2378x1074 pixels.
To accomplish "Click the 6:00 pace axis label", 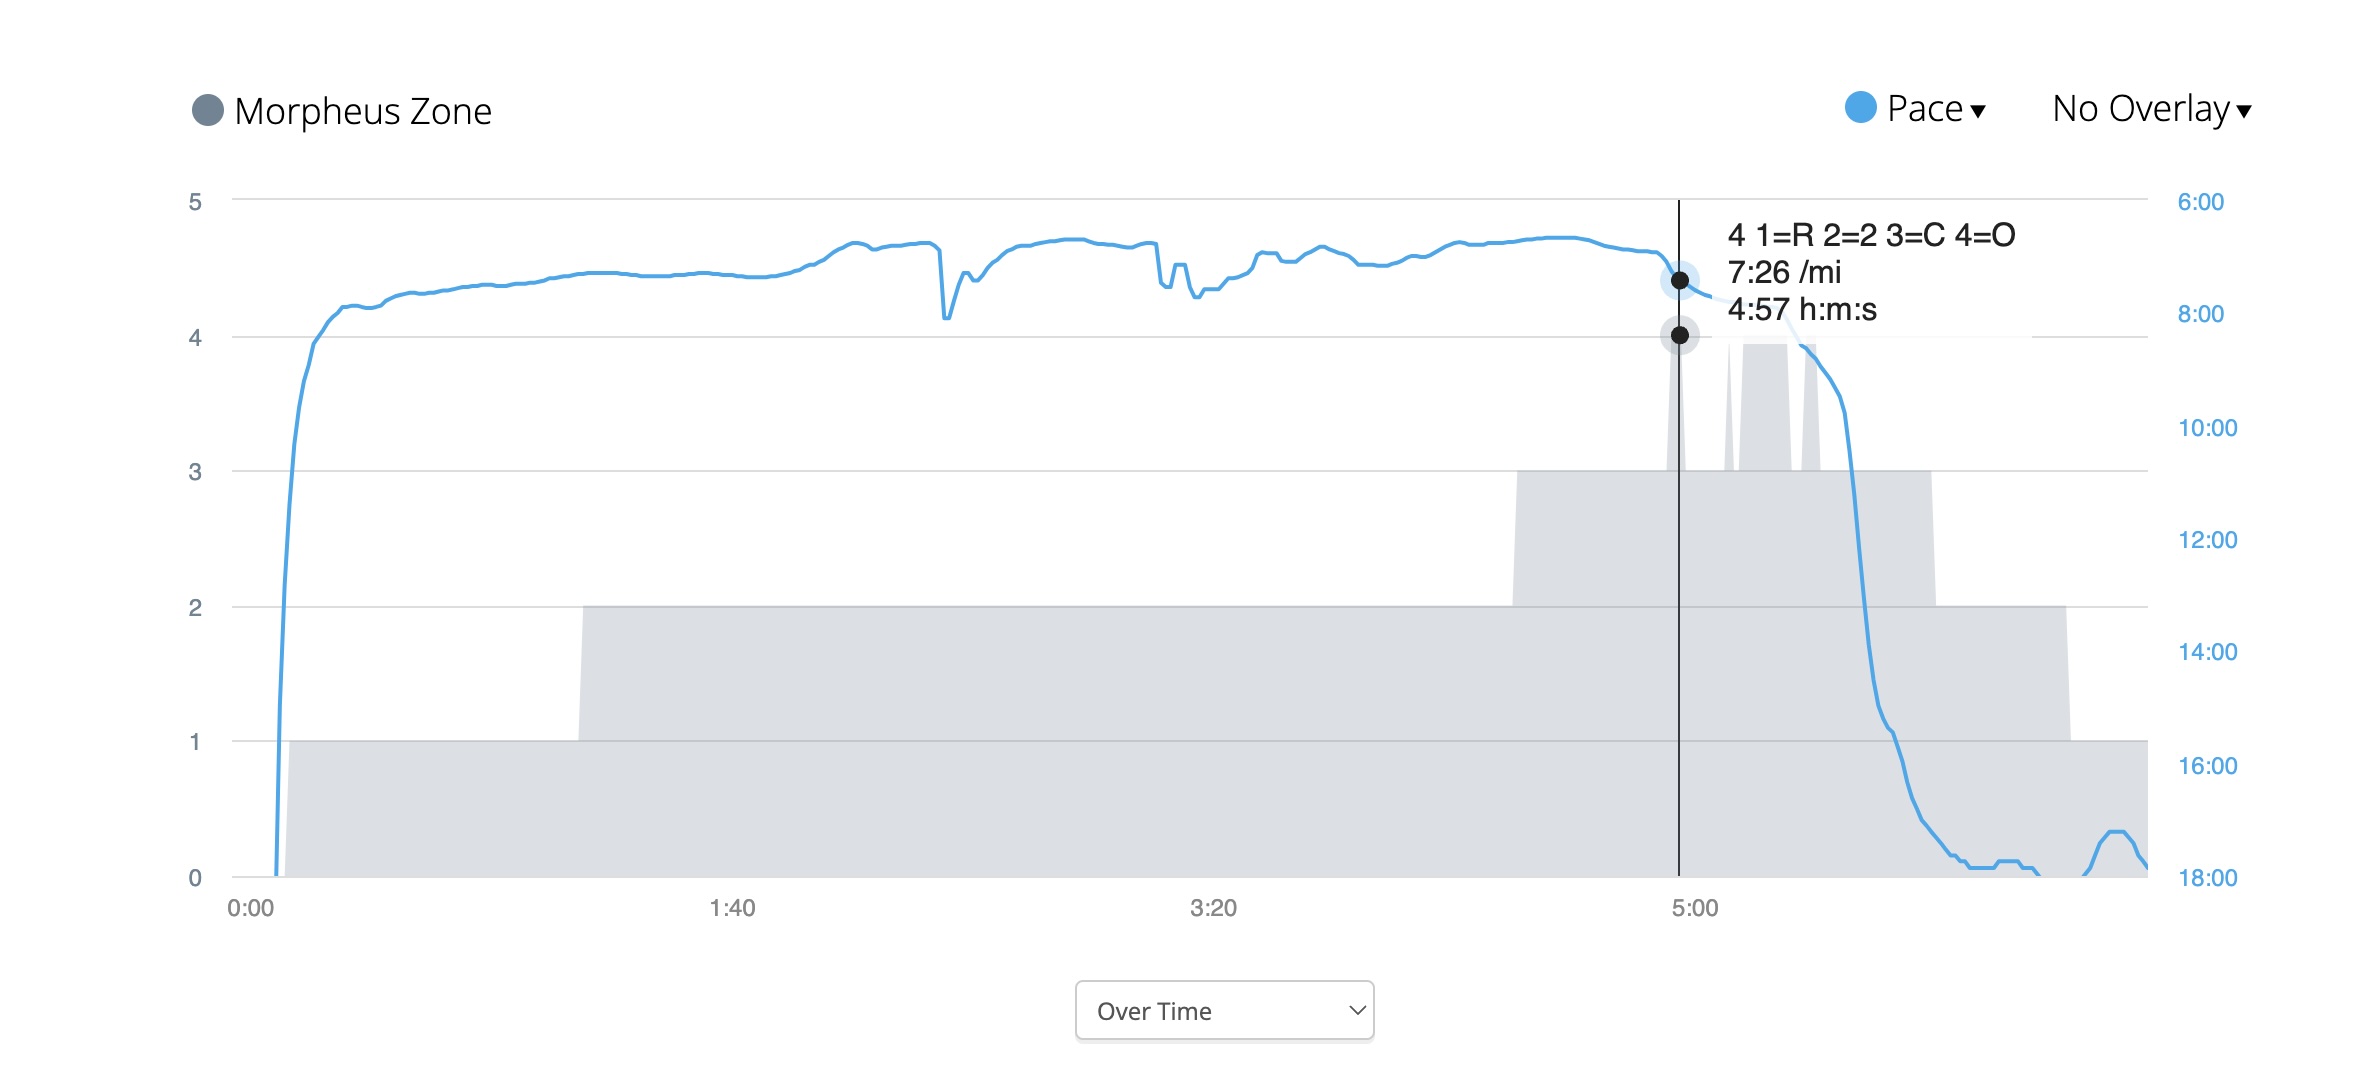I will point(2200,202).
